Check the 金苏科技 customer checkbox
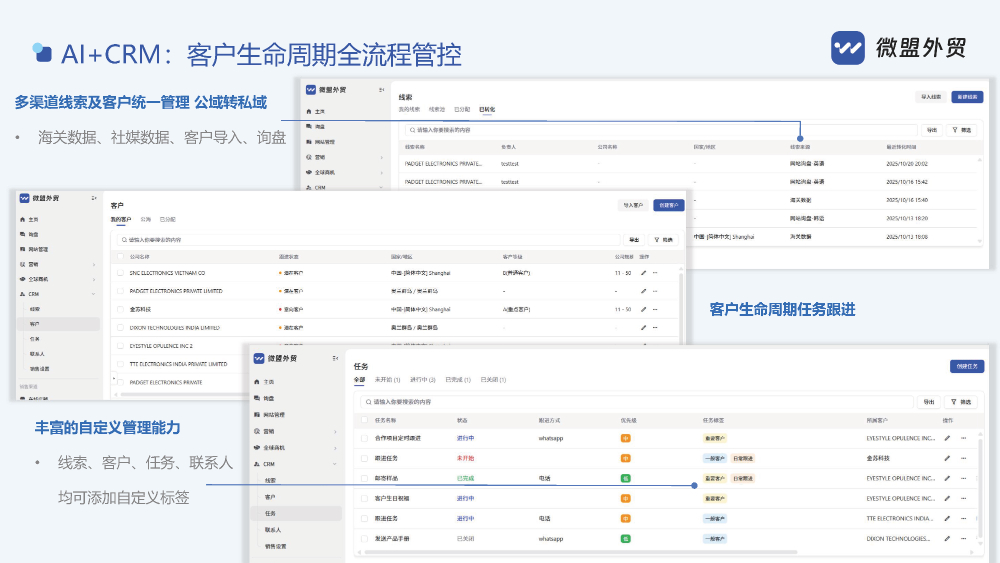The height and width of the screenshot is (563, 1000). [120, 309]
